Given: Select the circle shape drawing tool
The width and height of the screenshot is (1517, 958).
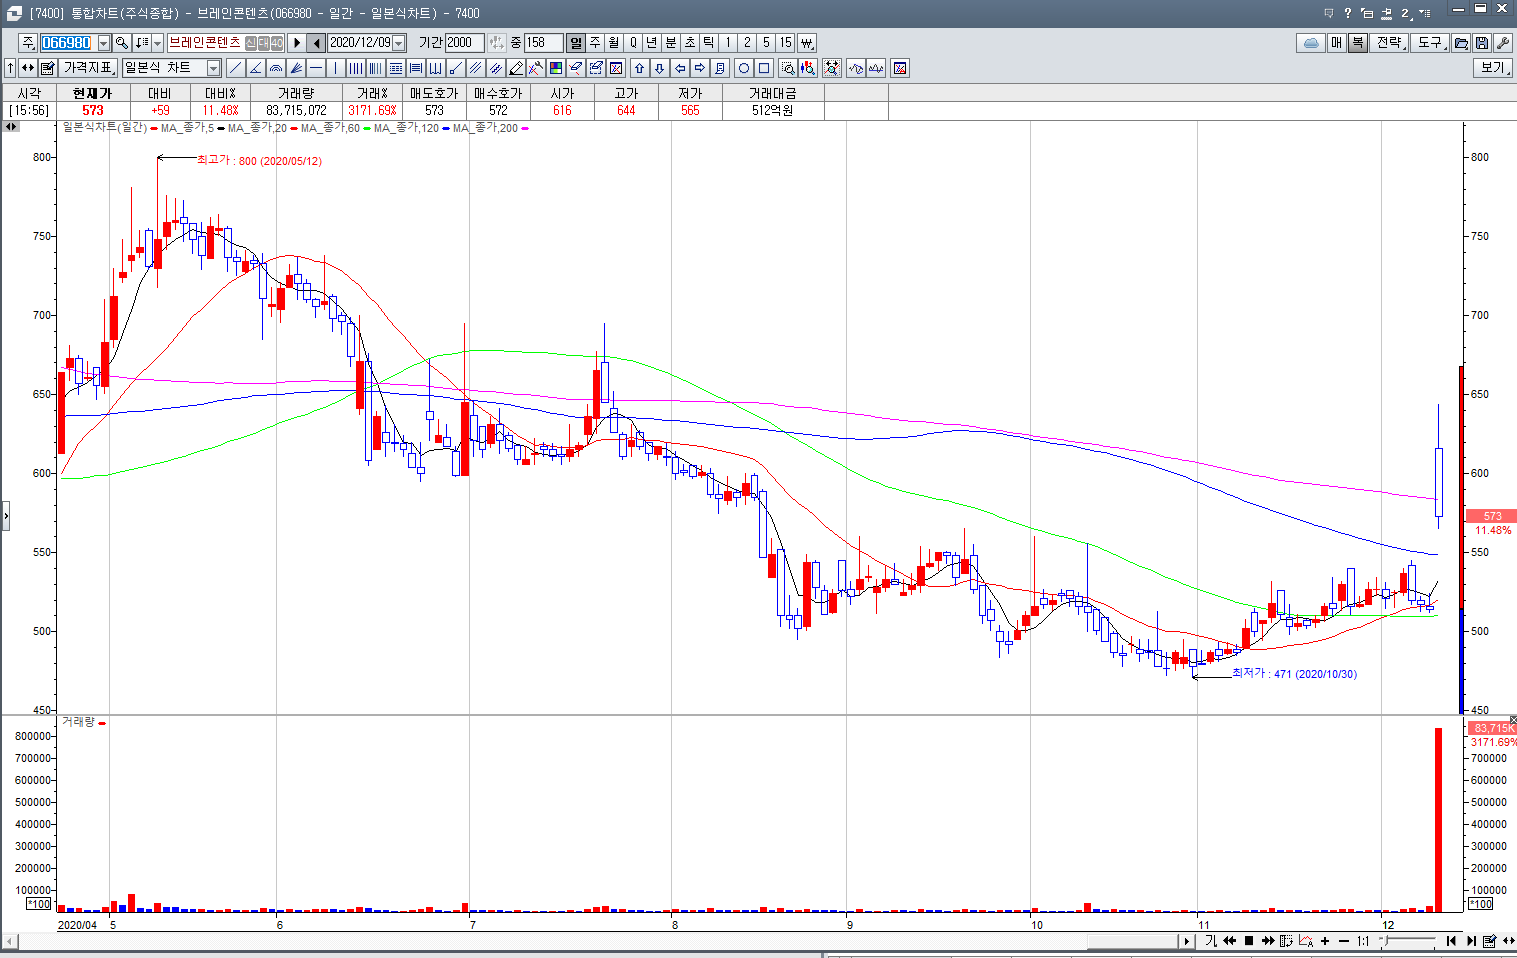Looking at the screenshot, I should click(744, 68).
